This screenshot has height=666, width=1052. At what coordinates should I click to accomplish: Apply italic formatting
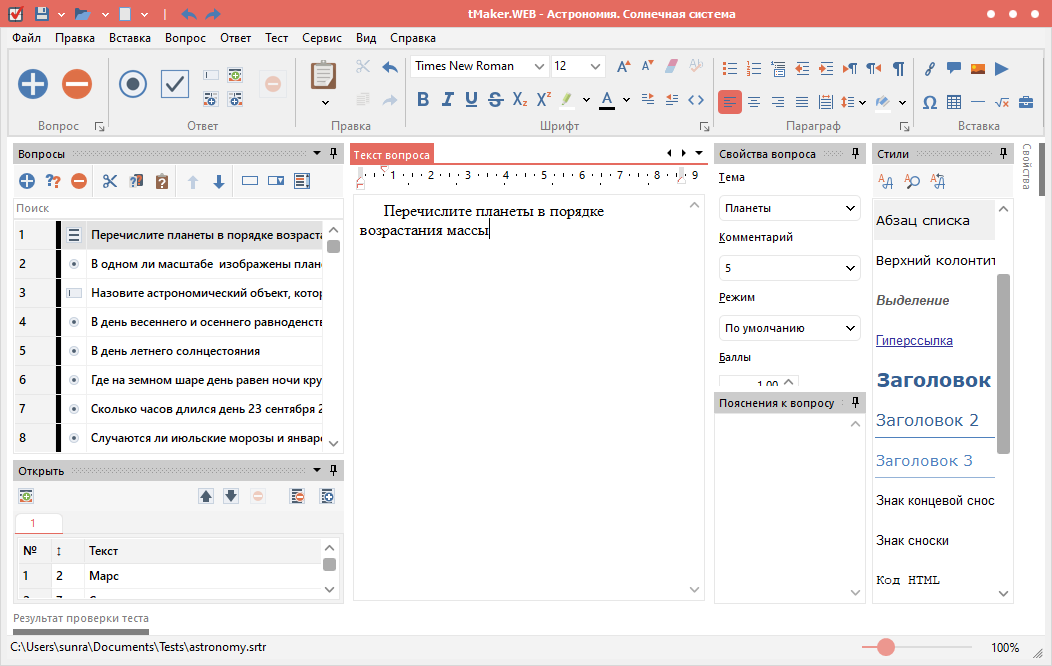tap(448, 100)
